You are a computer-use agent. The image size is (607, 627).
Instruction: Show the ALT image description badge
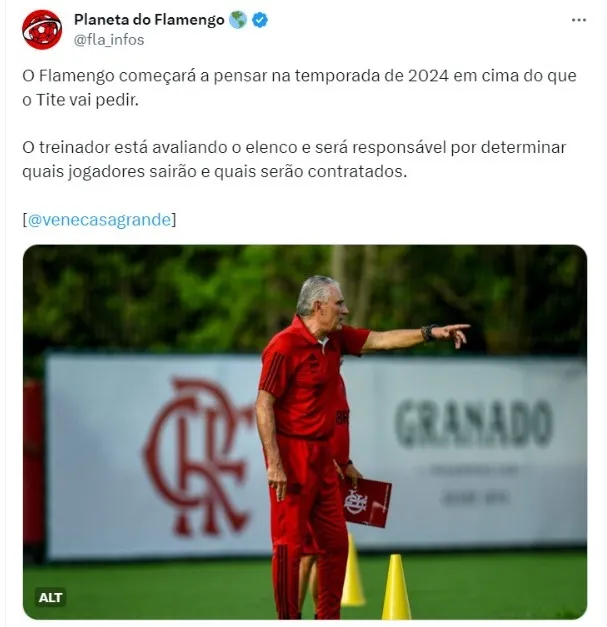point(50,597)
